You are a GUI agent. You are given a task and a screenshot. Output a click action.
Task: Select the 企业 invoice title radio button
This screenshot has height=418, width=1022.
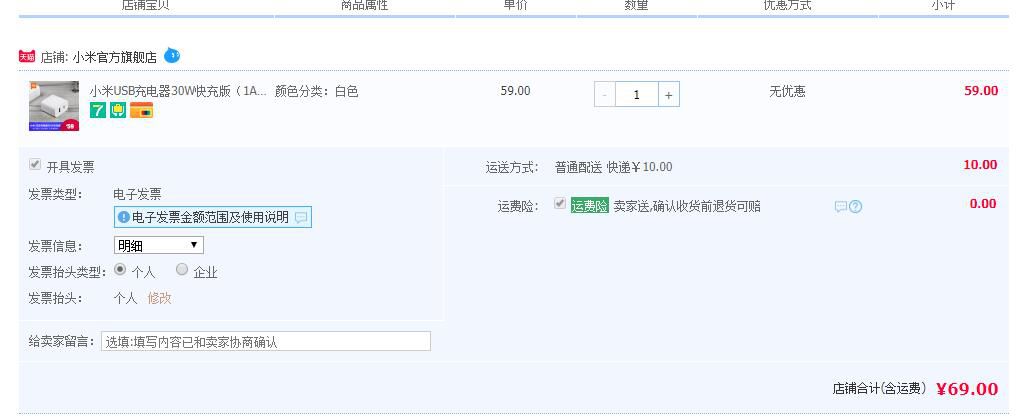(x=182, y=269)
